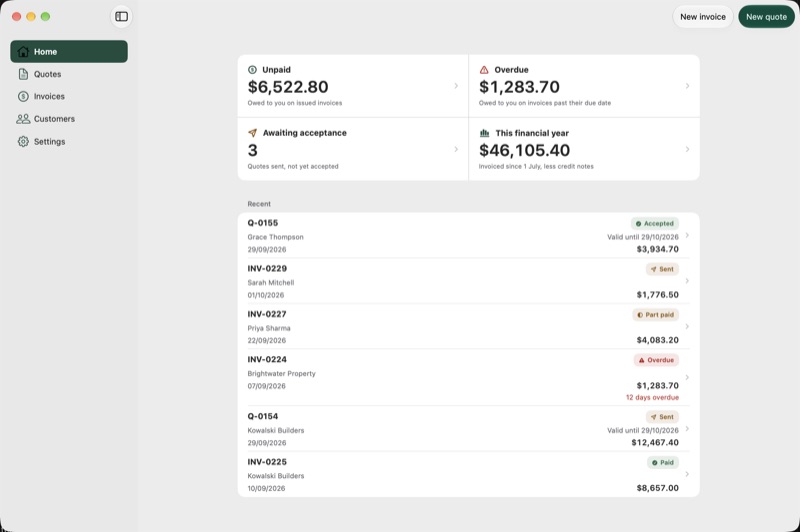Open the Awaiting acceptance card chevron

[456, 149]
